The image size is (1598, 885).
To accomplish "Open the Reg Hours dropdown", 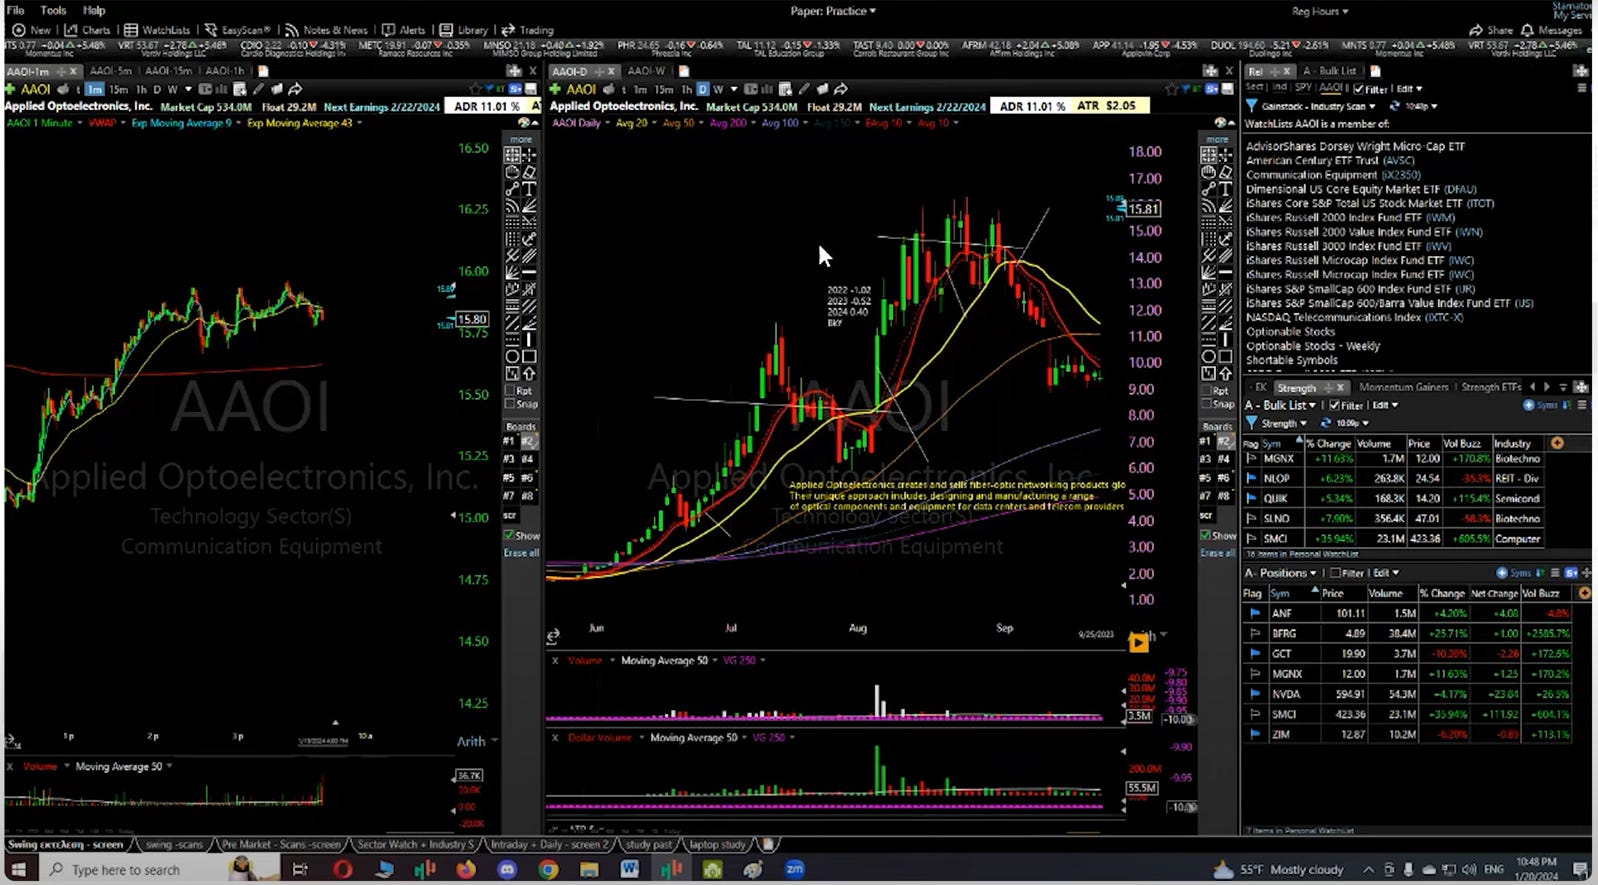I will tap(1320, 11).
